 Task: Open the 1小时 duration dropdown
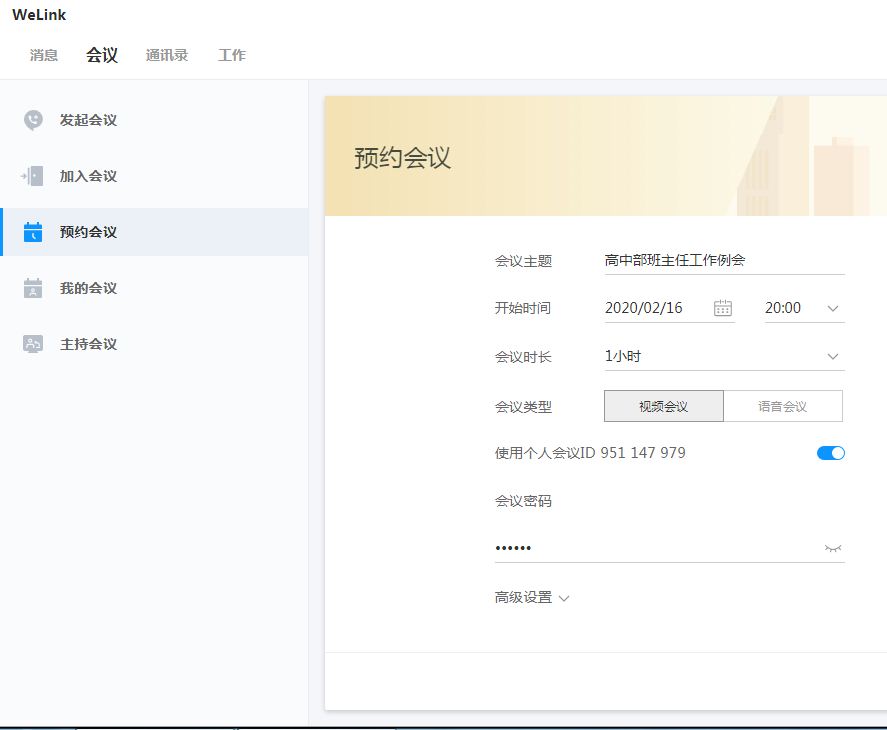tap(724, 356)
